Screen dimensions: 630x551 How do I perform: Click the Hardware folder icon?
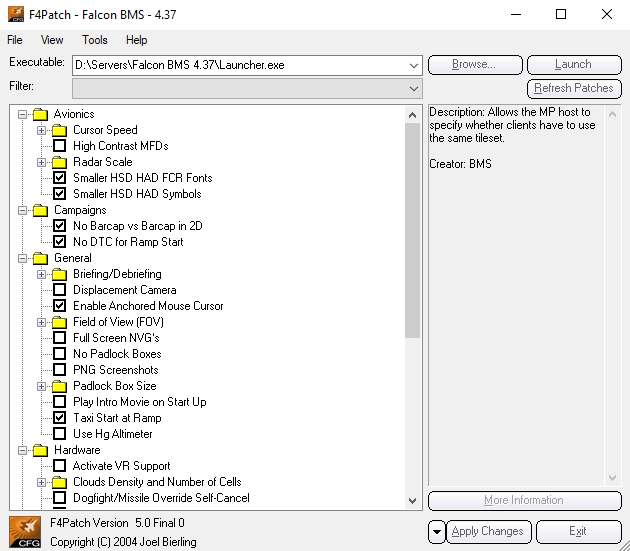click(x=40, y=450)
